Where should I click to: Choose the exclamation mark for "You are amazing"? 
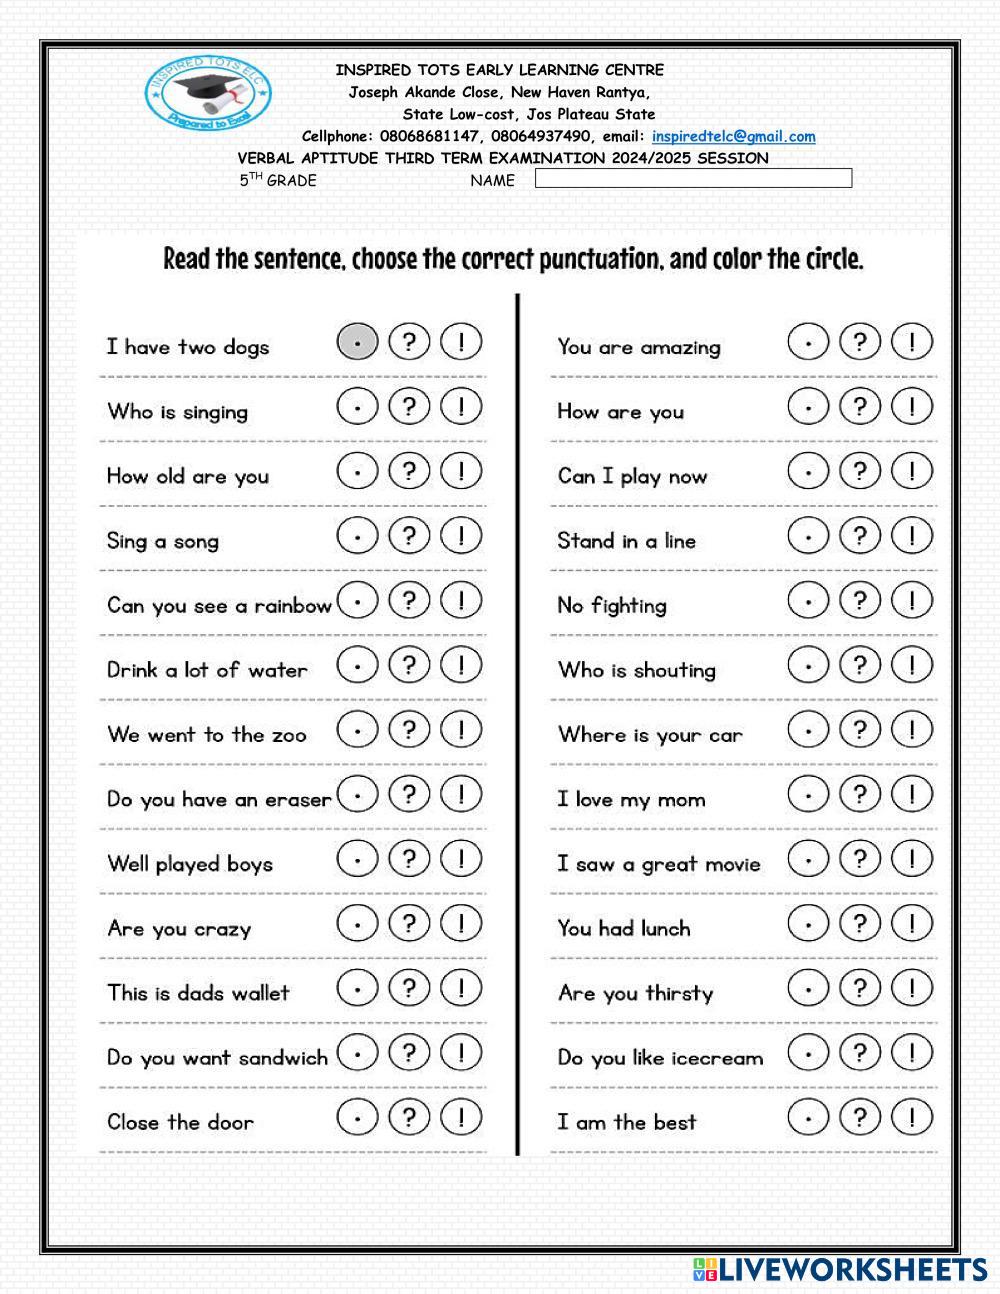[x=912, y=342]
